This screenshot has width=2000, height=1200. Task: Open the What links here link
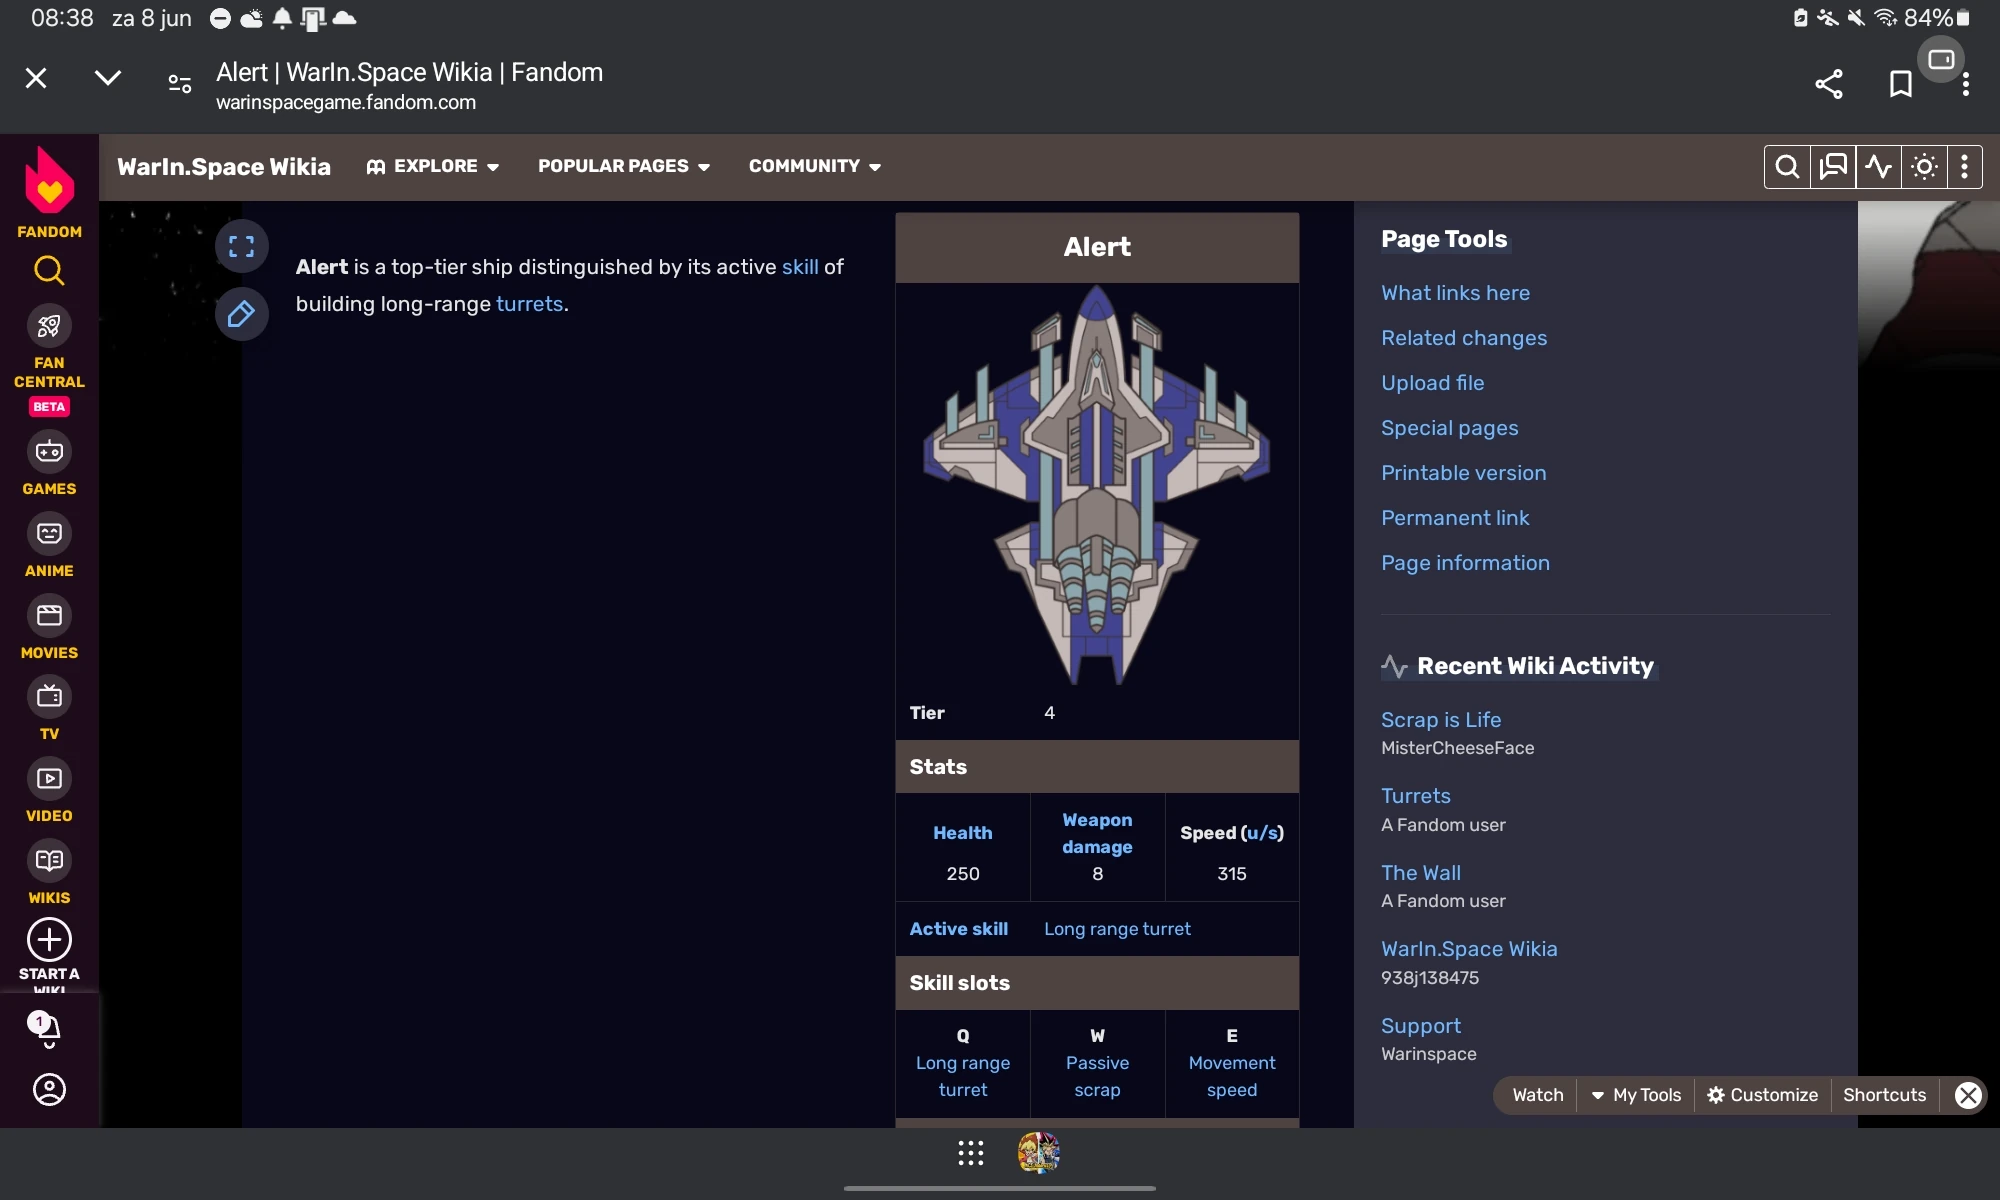(x=1455, y=293)
